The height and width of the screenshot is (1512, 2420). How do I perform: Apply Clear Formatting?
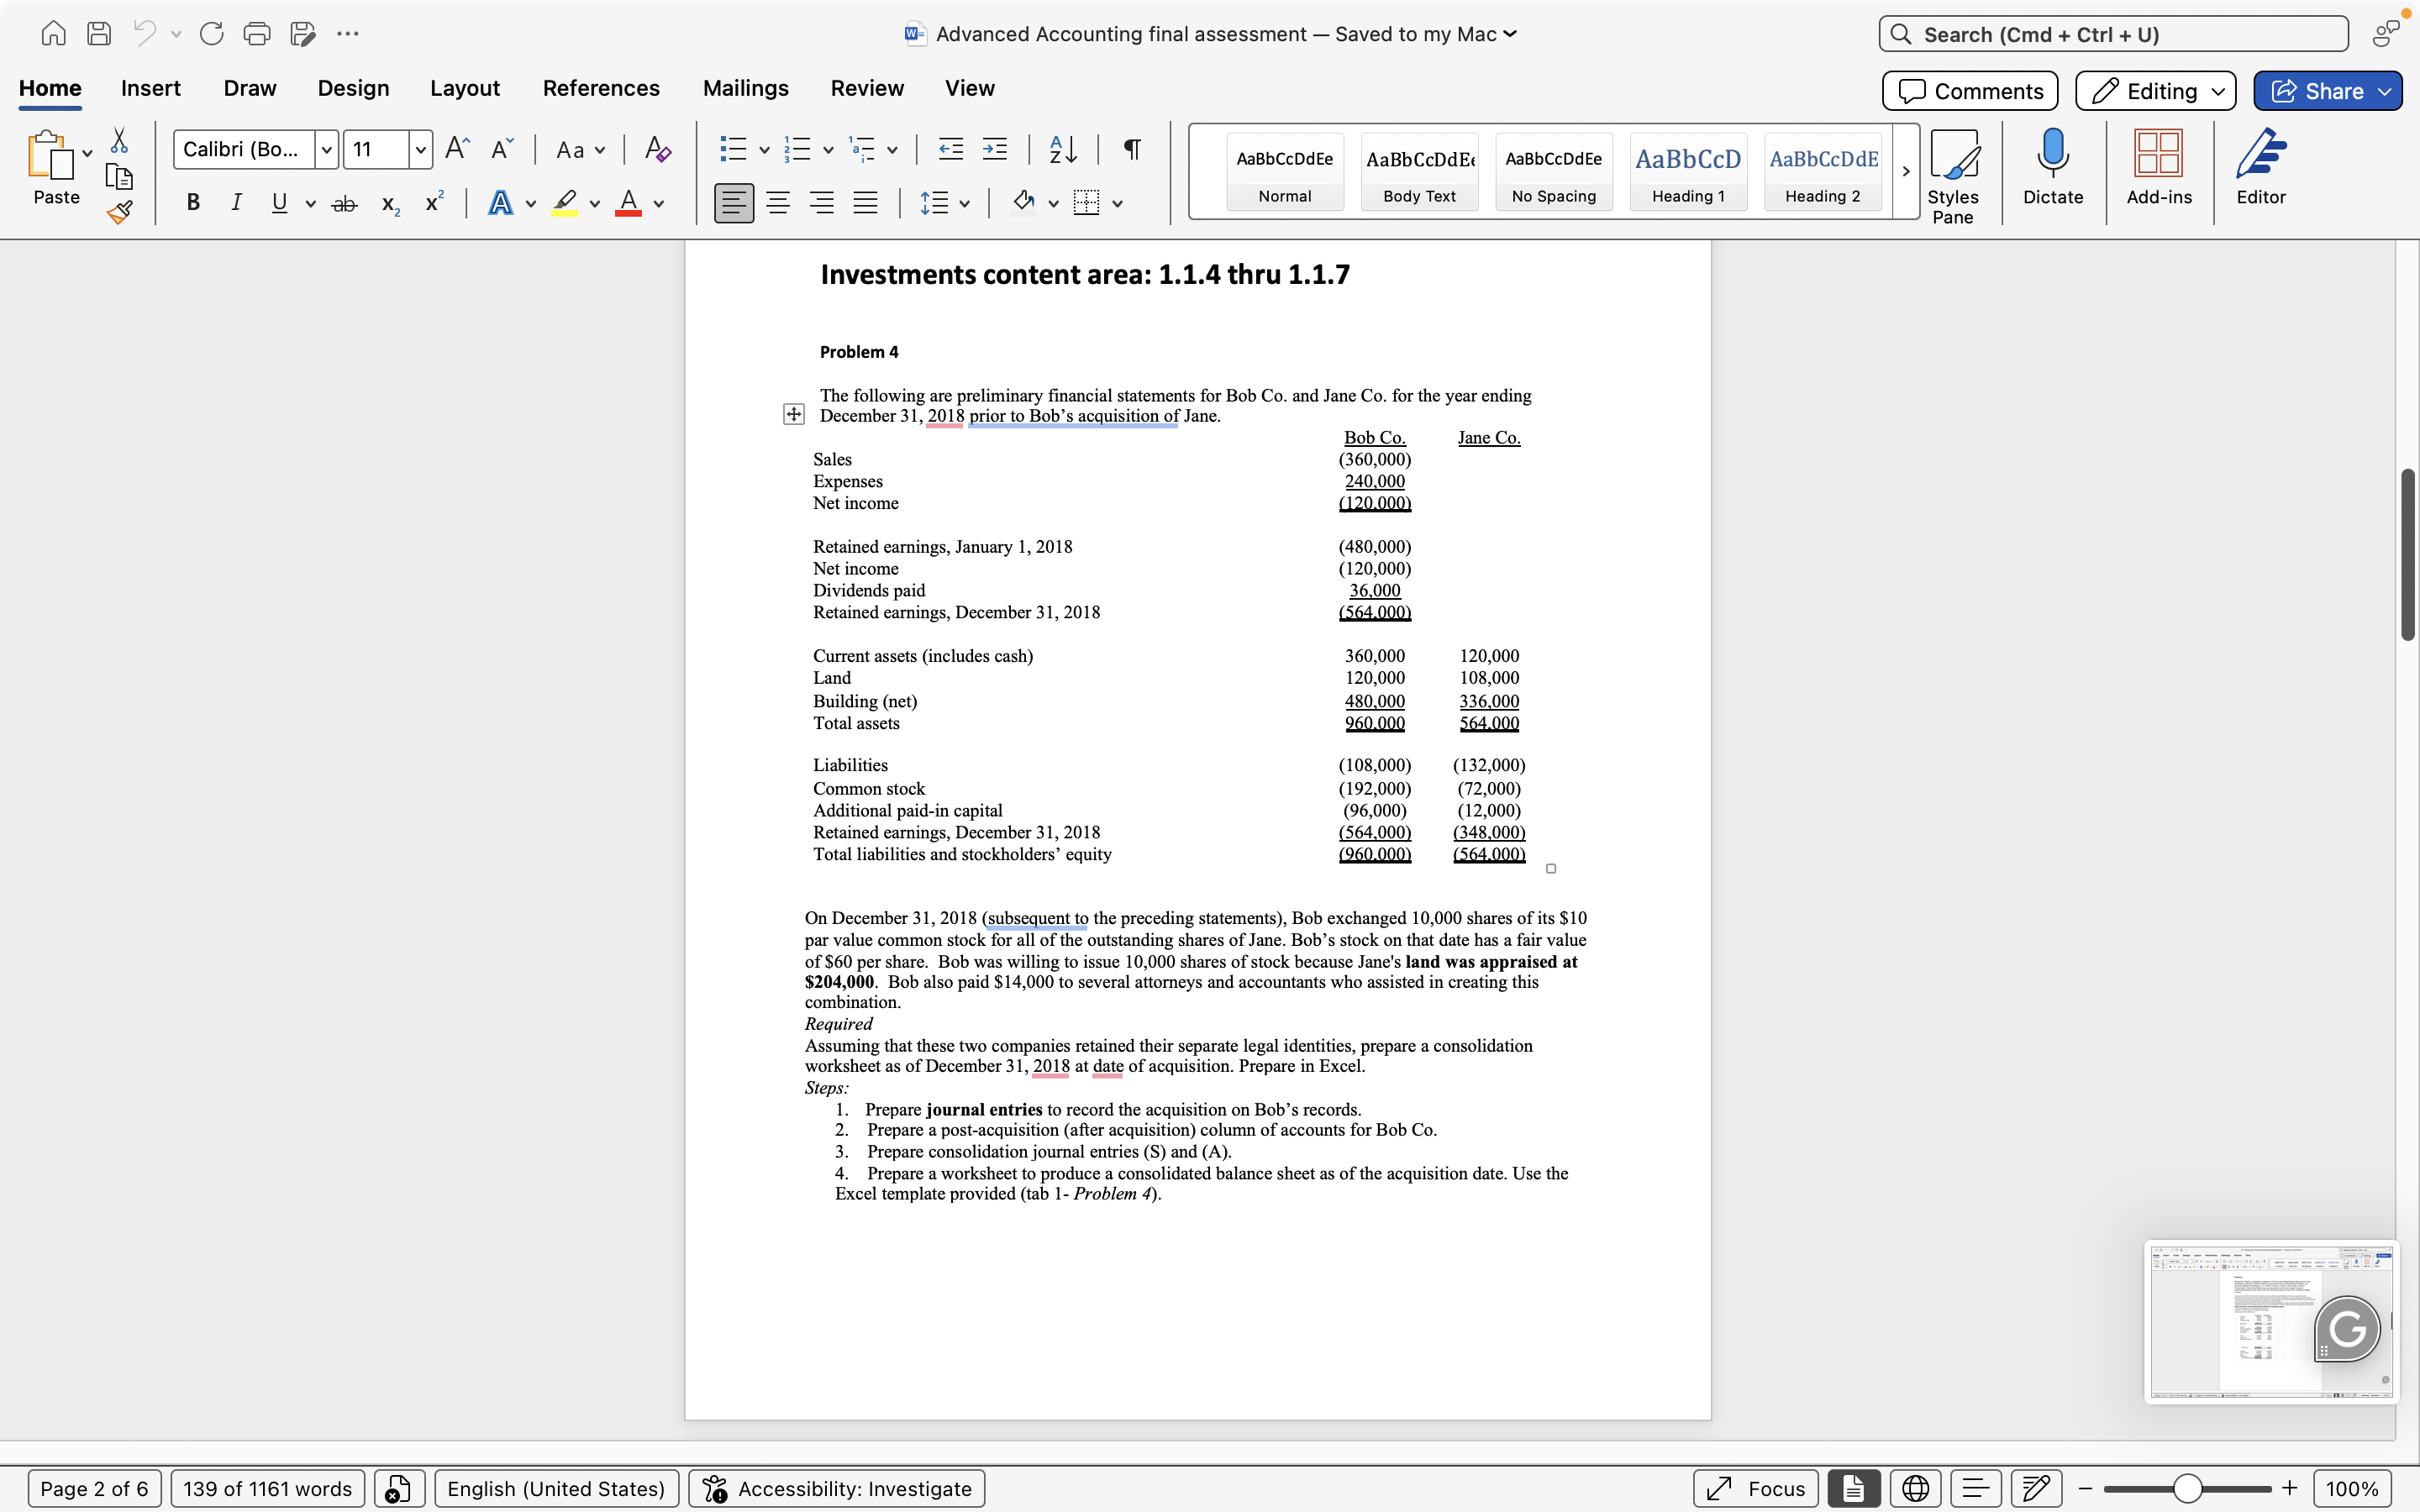coord(657,148)
